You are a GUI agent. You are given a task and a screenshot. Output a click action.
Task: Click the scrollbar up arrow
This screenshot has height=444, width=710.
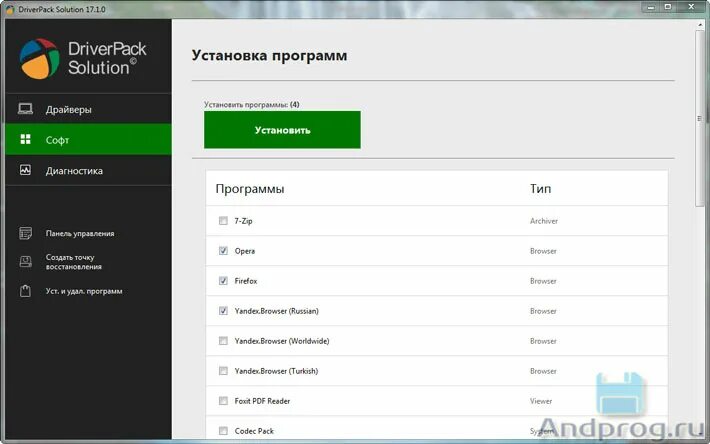coord(699,25)
